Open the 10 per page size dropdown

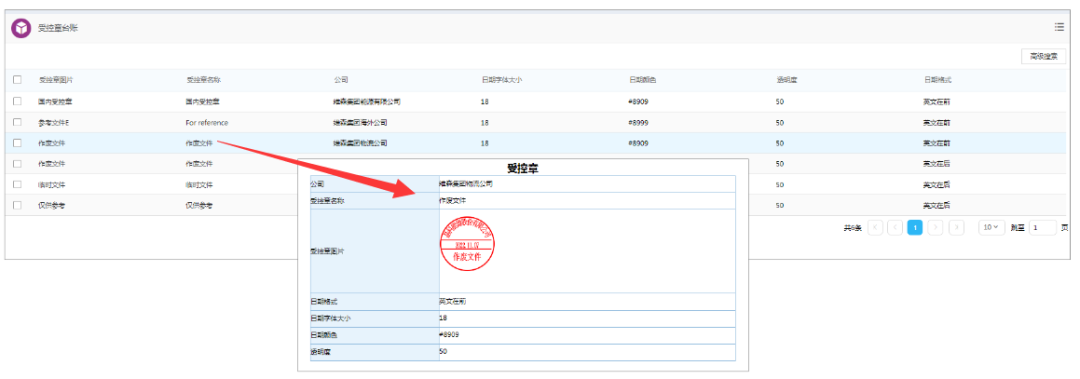992,227
